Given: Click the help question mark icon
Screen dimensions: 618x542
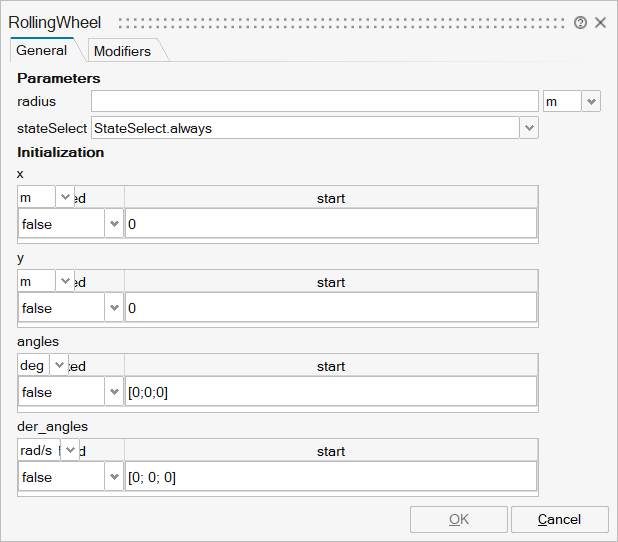Looking at the screenshot, I should [580, 22].
